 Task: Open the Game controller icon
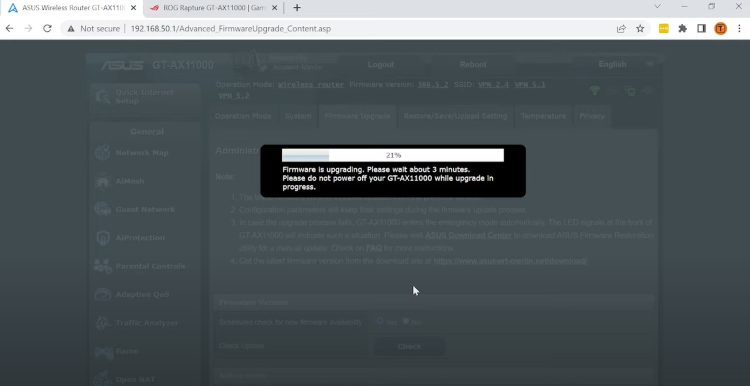(x=103, y=351)
